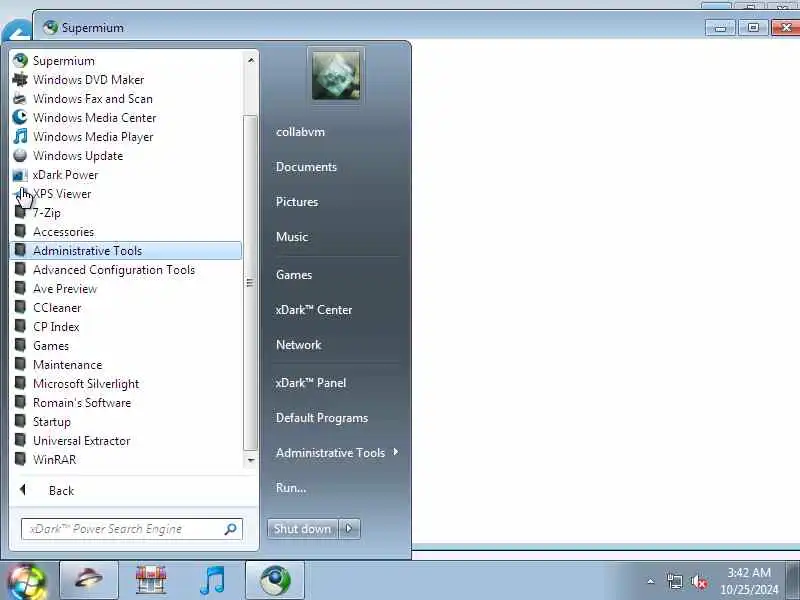
Task: Open the Run... dialog
Action: [291, 487]
